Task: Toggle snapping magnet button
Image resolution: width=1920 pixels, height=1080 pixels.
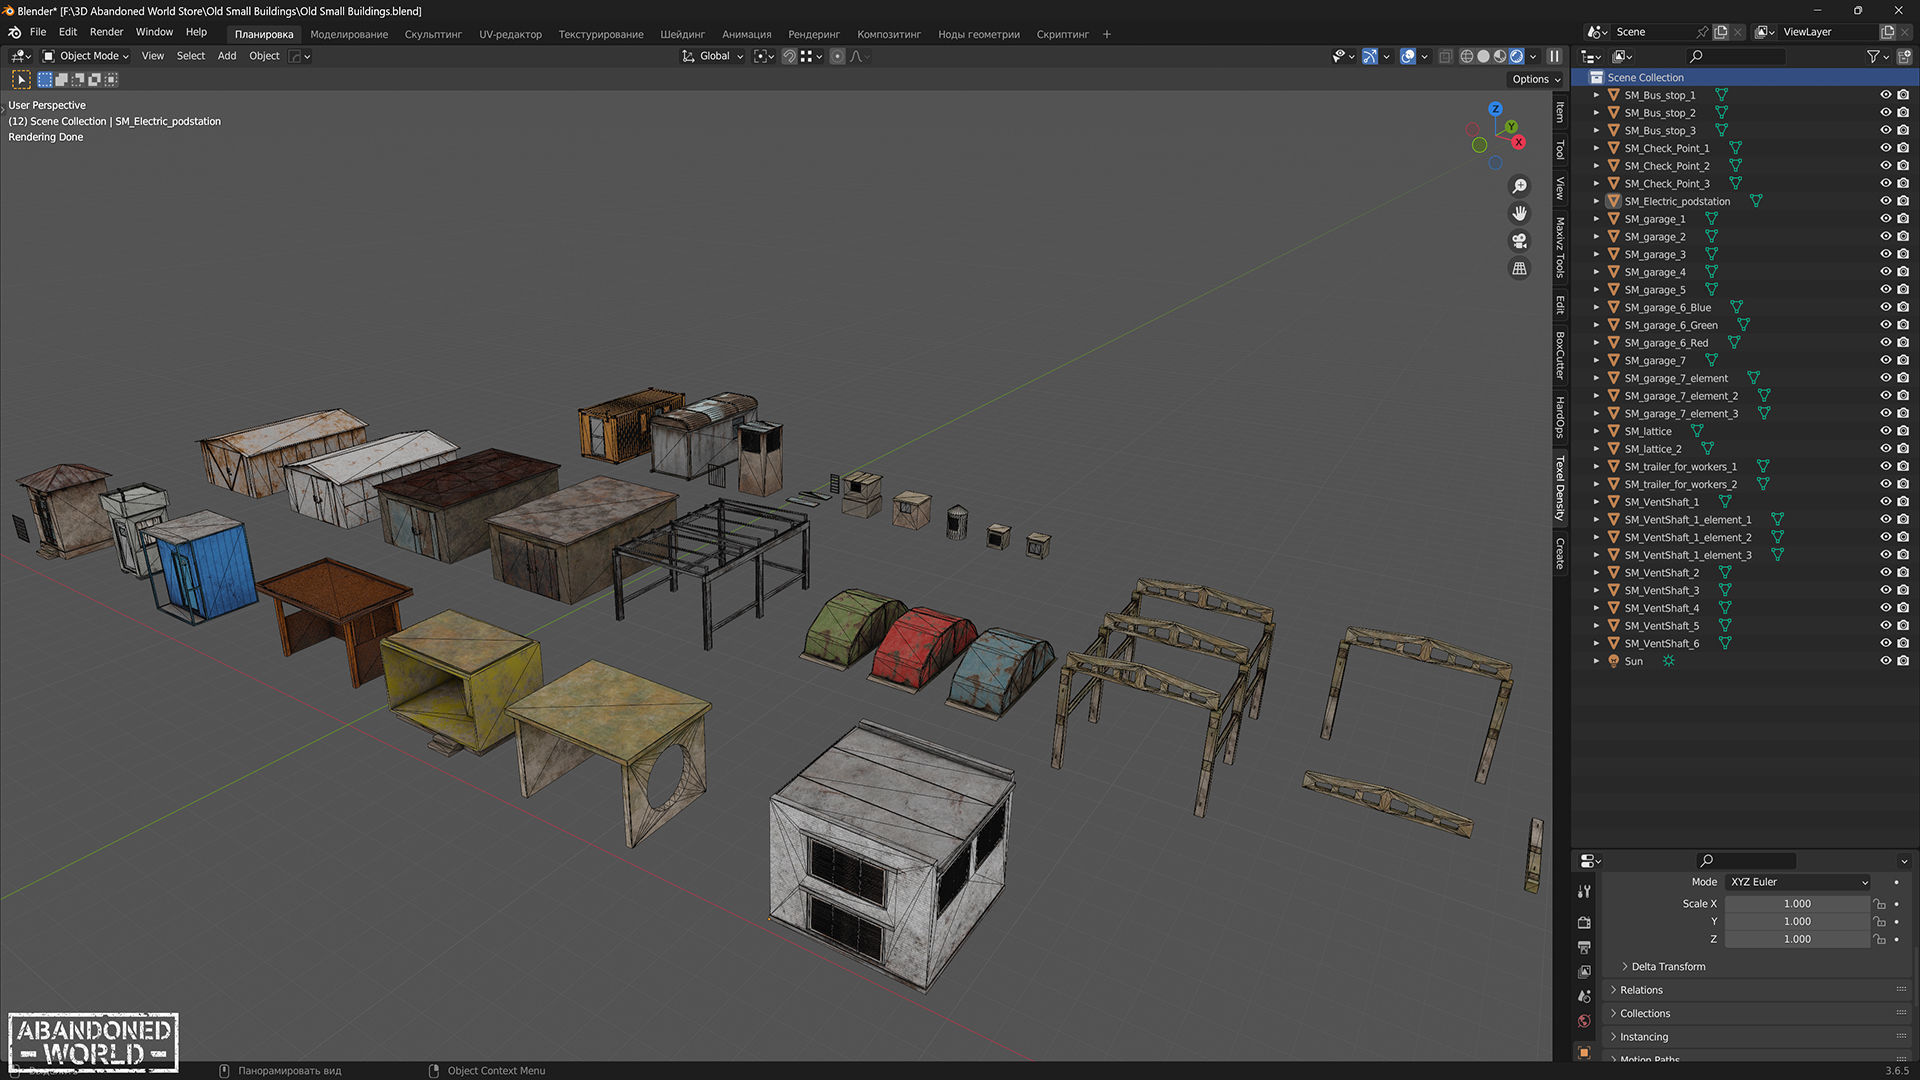Action: pyautogui.click(x=789, y=56)
